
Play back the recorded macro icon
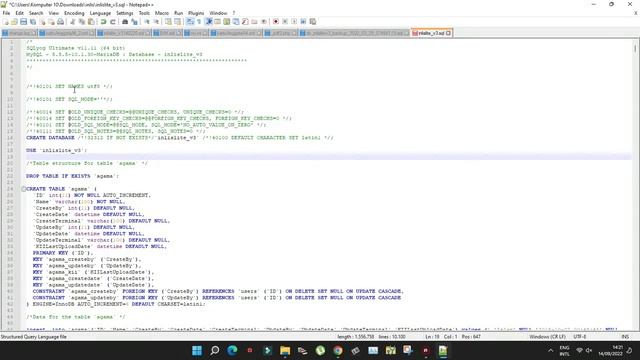tap(294, 21)
